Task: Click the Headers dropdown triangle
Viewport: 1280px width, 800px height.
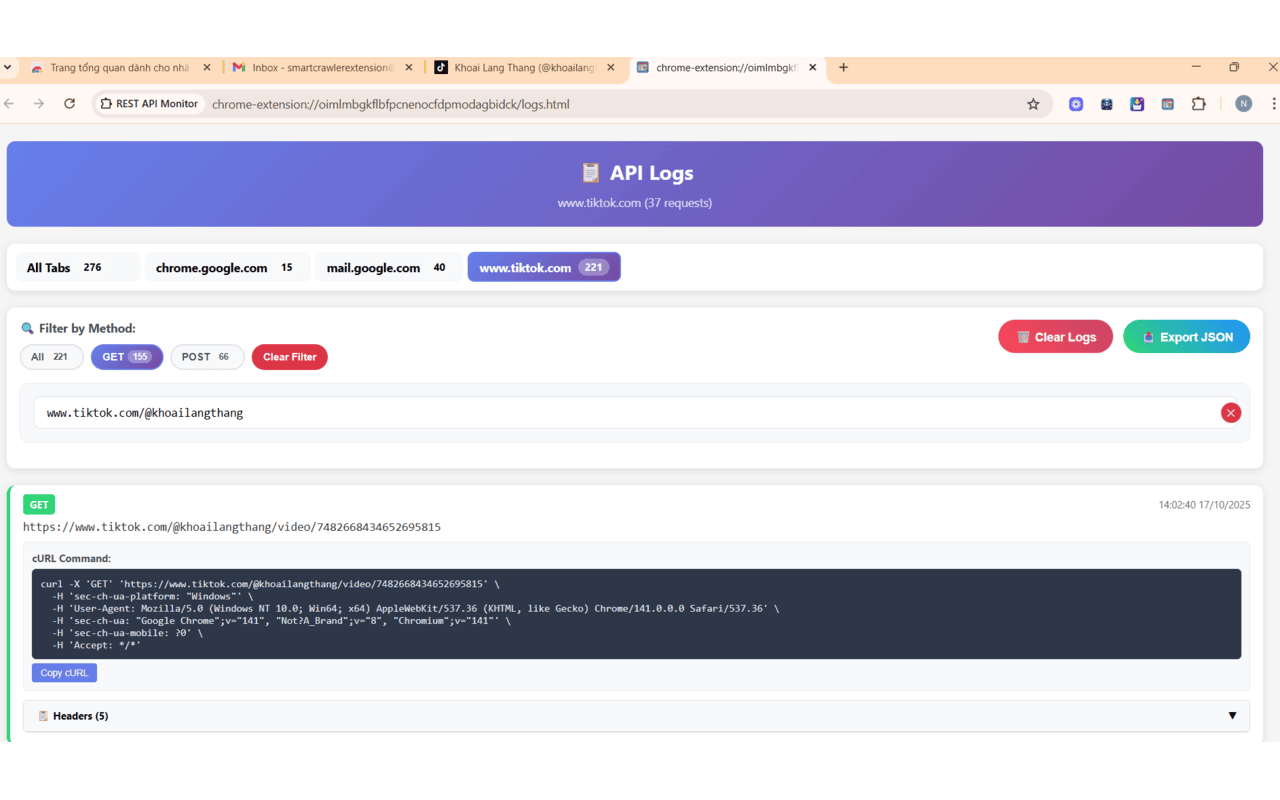Action: point(1232,716)
